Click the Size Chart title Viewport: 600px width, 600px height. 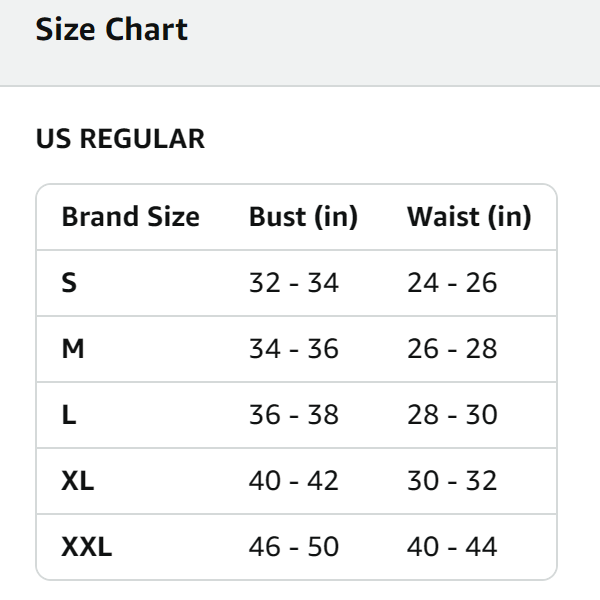tap(111, 29)
